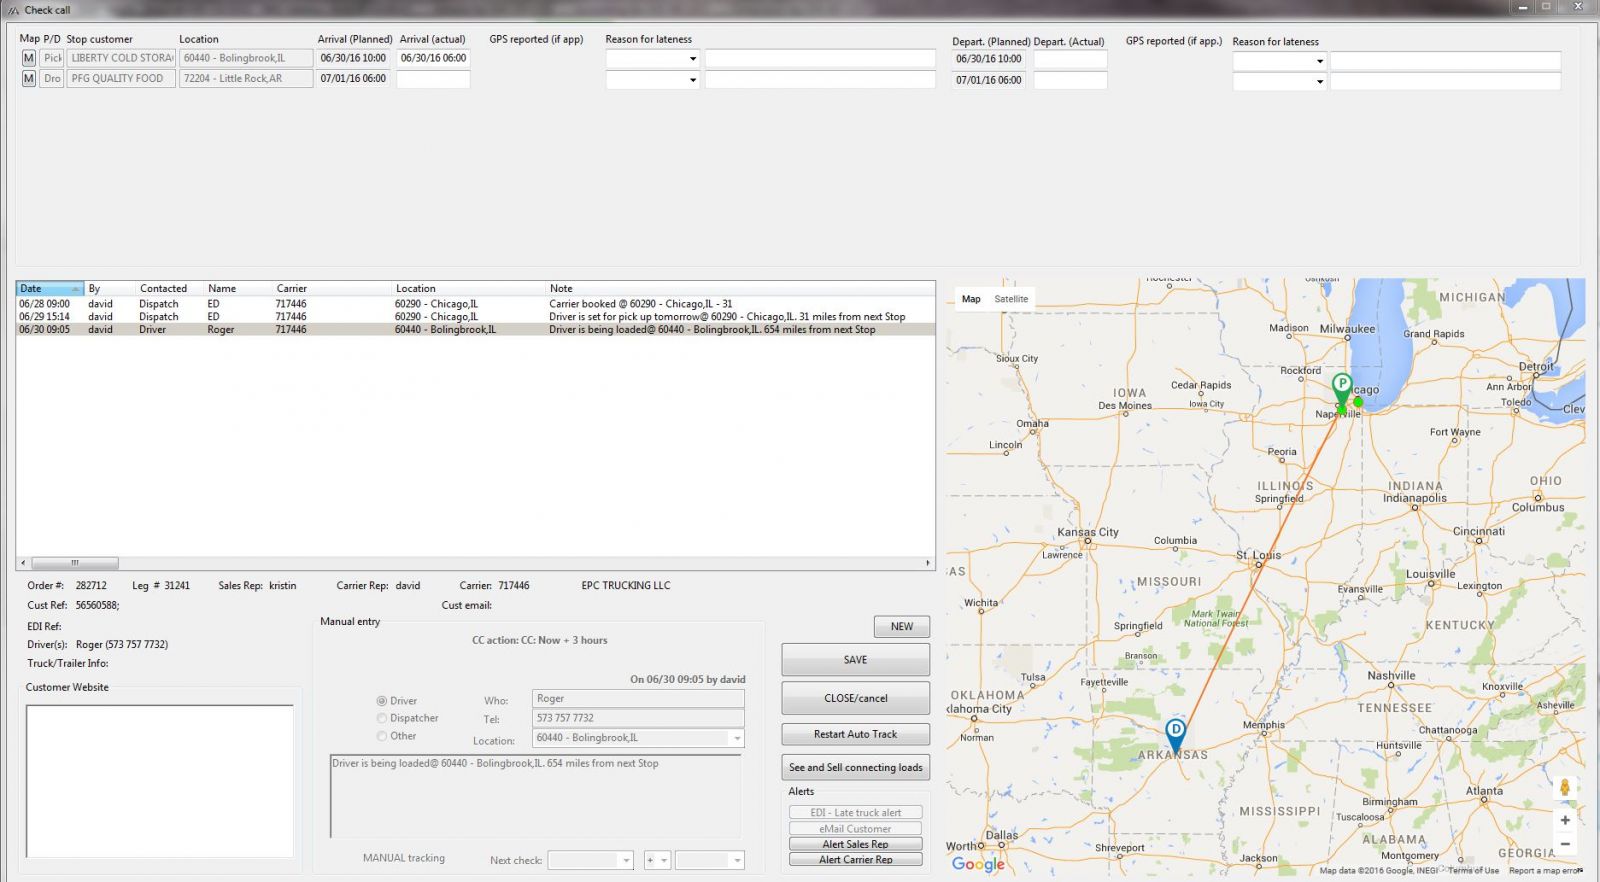Switch the map to Satellite view
Viewport: 1600px width, 882px height.
point(1010,299)
